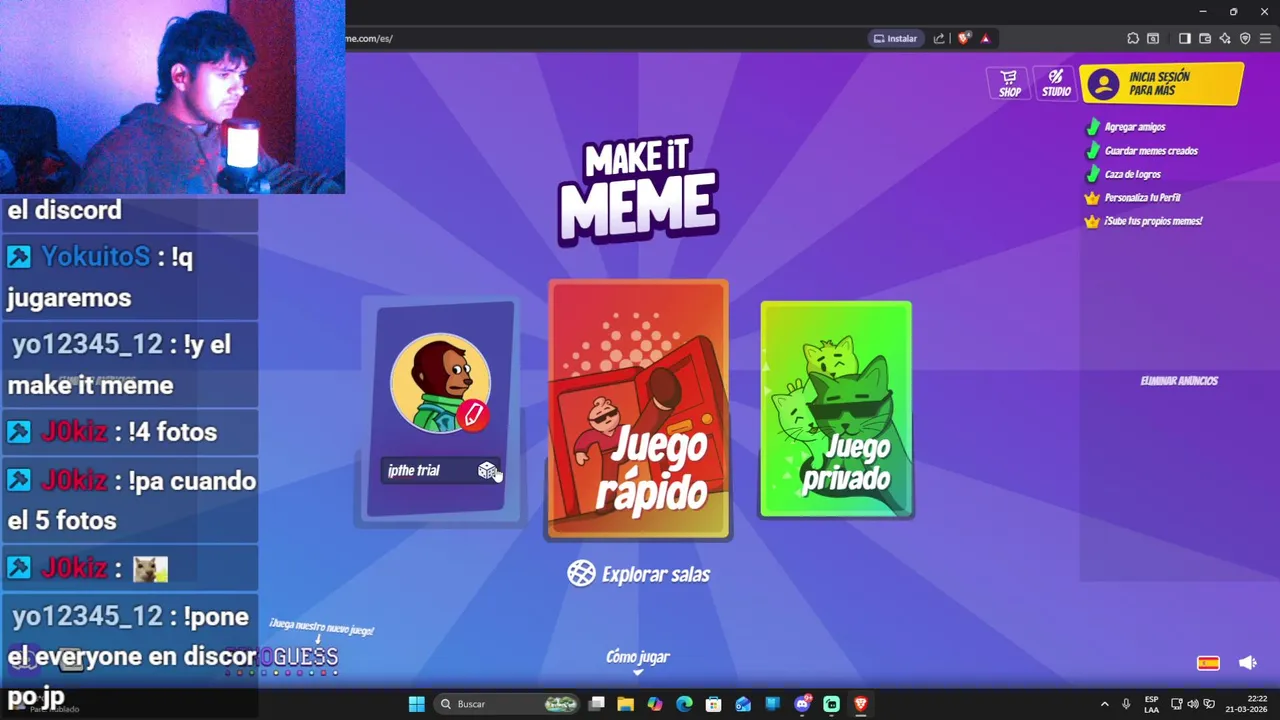Open the meme Studio
Image resolution: width=1280 pixels, height=720 pixels.
pyautogui.click(x=1056, y=83)
